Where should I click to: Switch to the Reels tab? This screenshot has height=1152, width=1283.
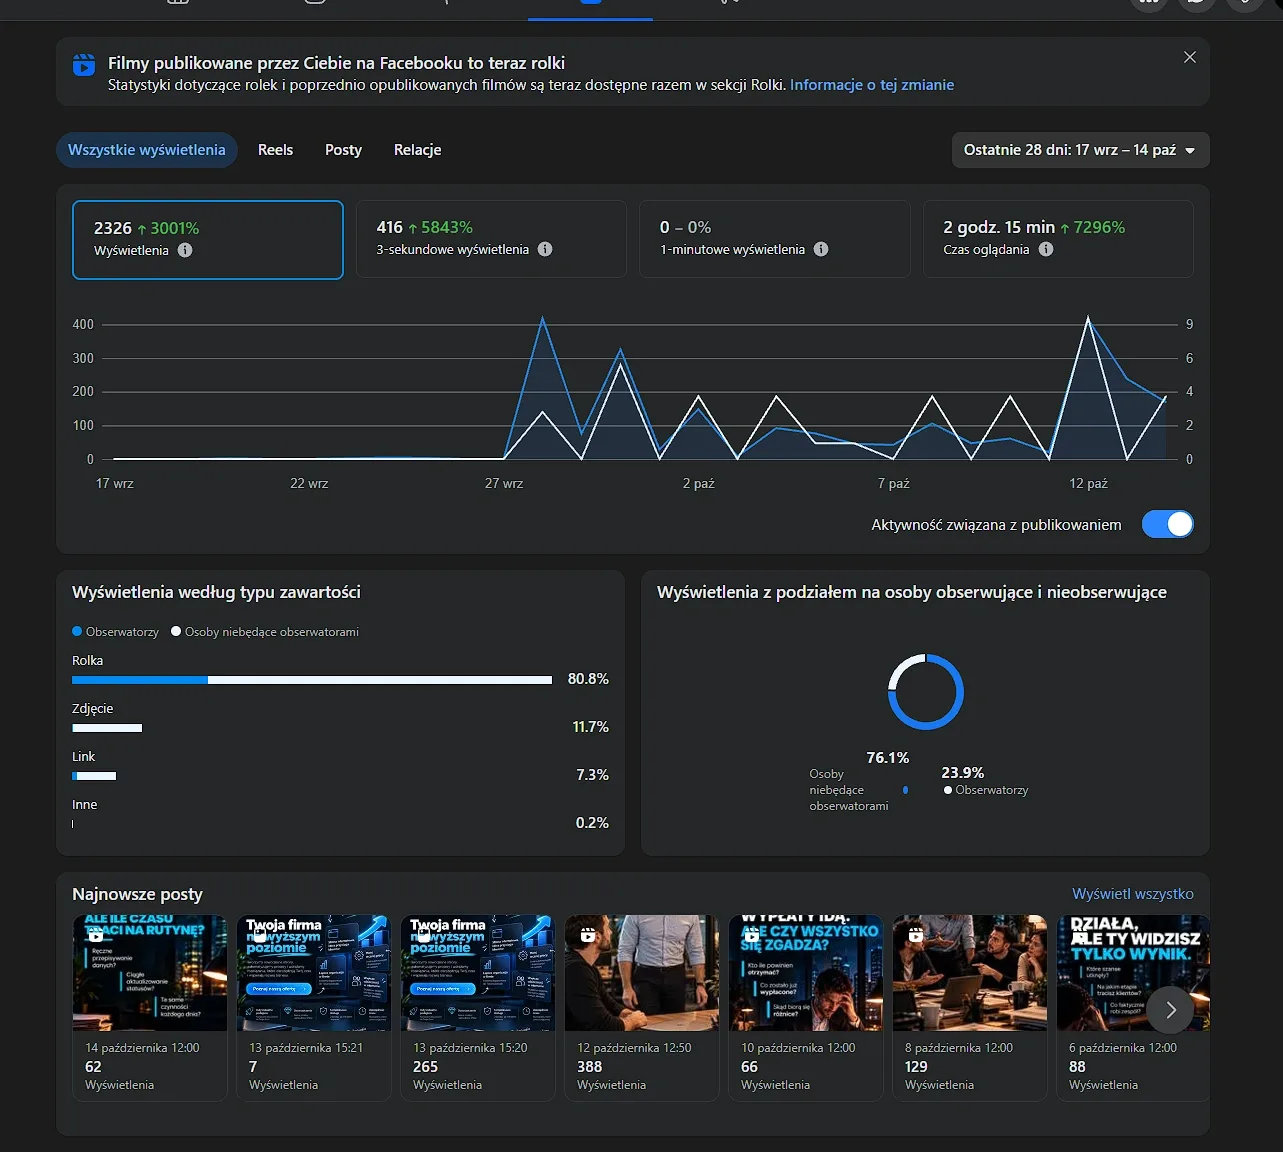click(275, 150)
